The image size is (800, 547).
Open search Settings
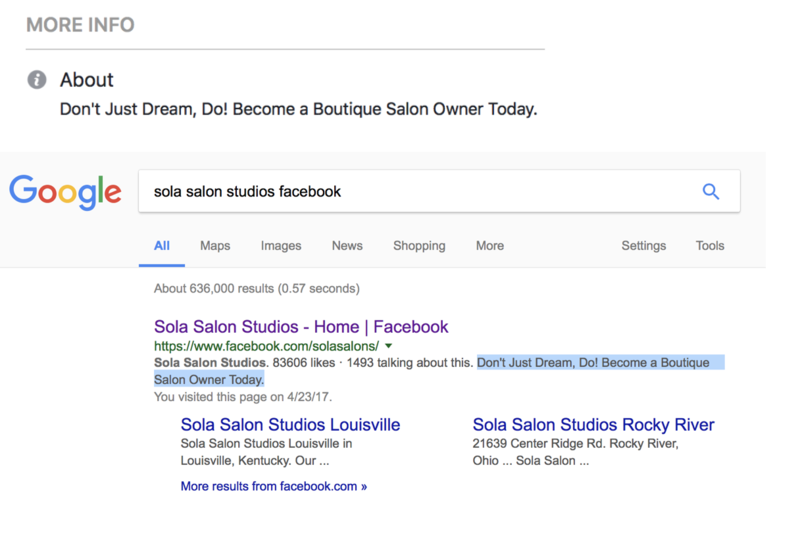click(643, 246)
